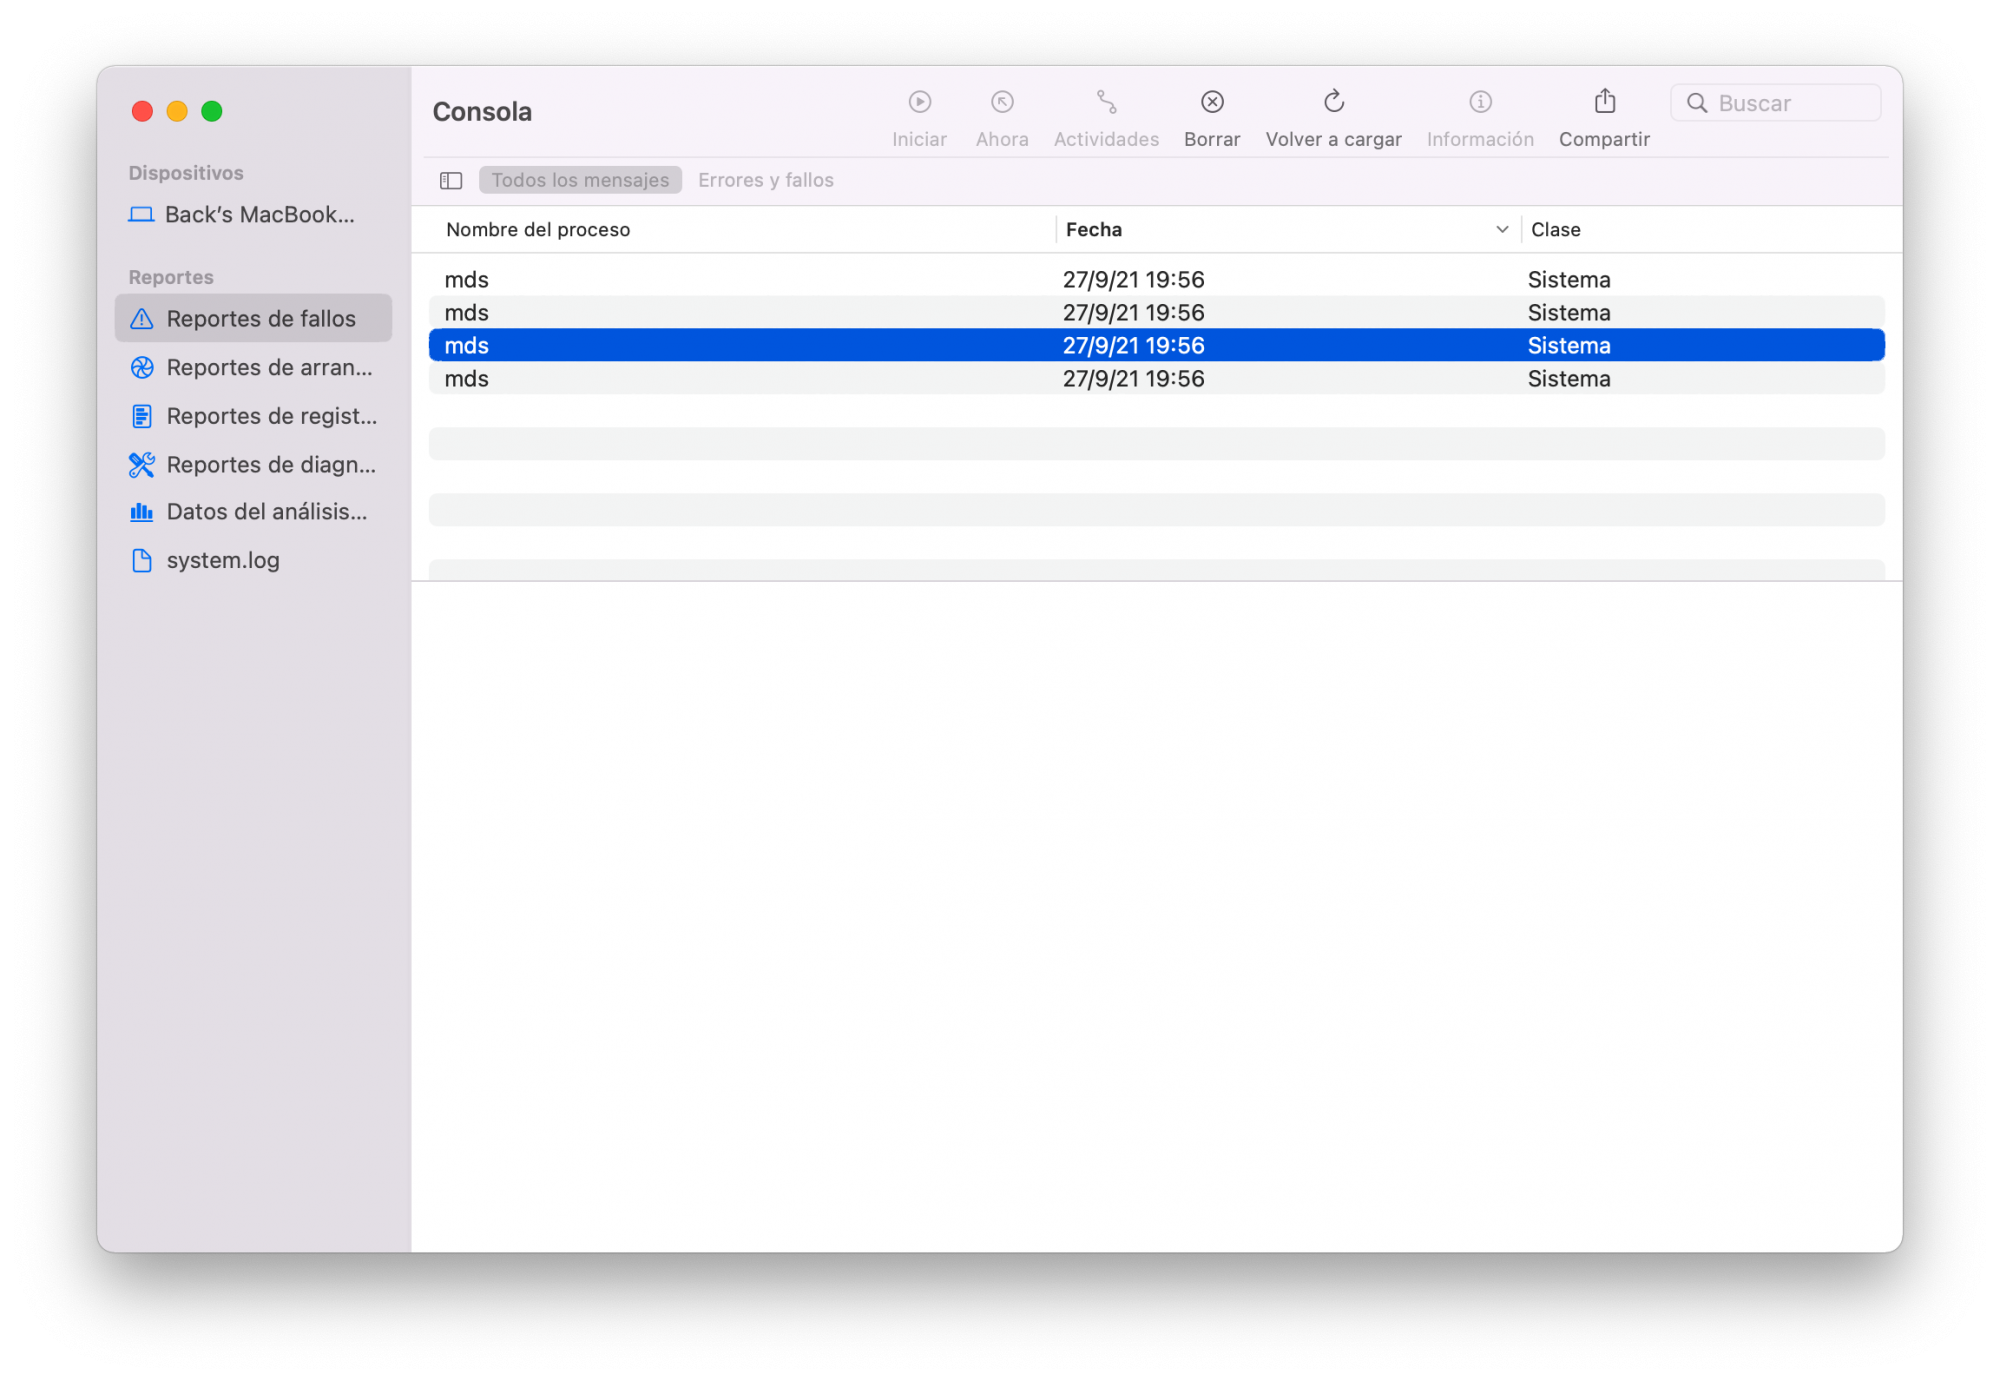Image resolution: width=2000 pixels, height=1381 pixels.
Task: Sort by the Clase column header
Action: click(x=1555, y=230)
